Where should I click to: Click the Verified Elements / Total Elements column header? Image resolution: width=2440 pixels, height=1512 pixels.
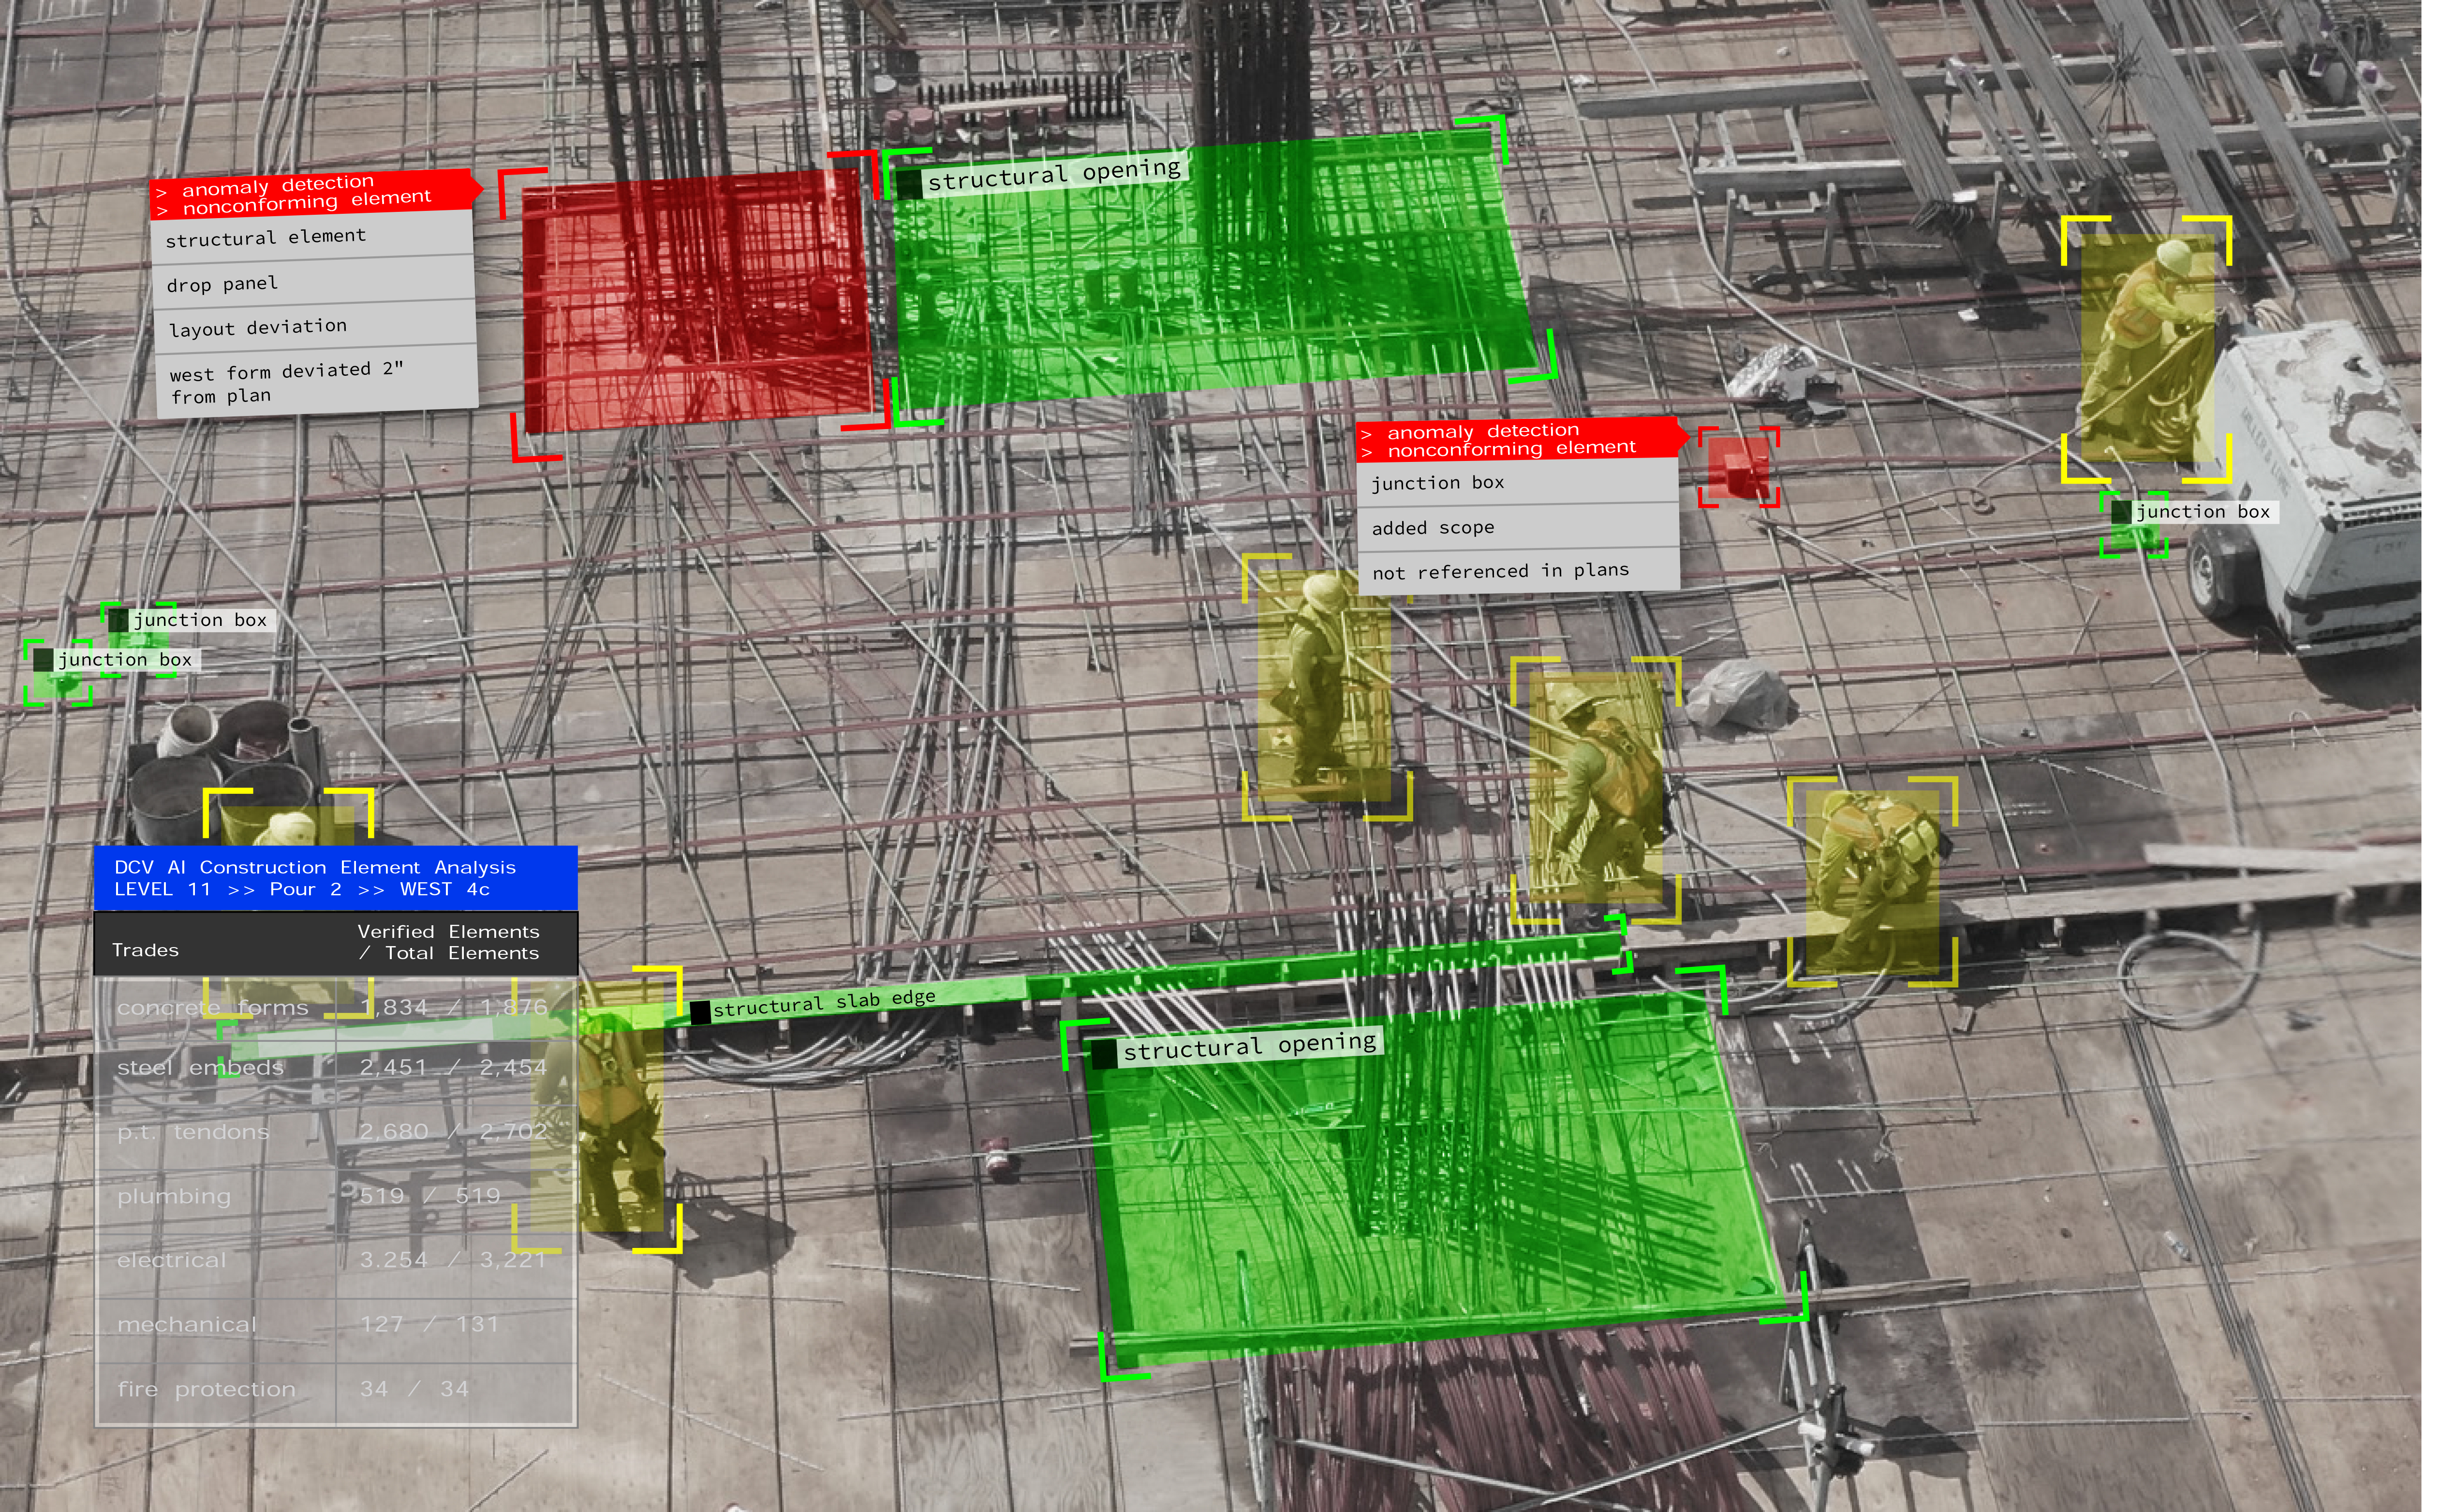[x=448, y=942]
